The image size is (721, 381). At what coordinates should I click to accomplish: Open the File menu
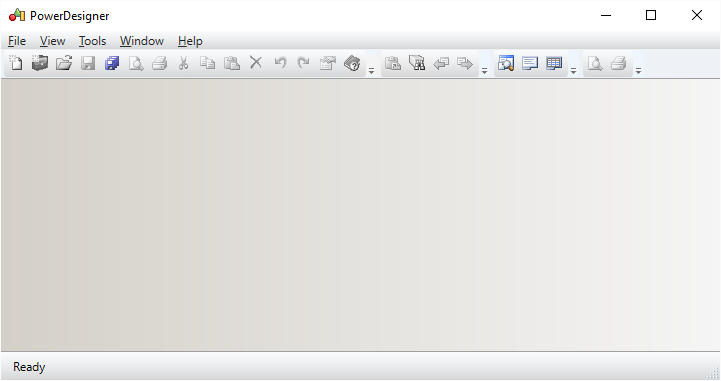17,41
